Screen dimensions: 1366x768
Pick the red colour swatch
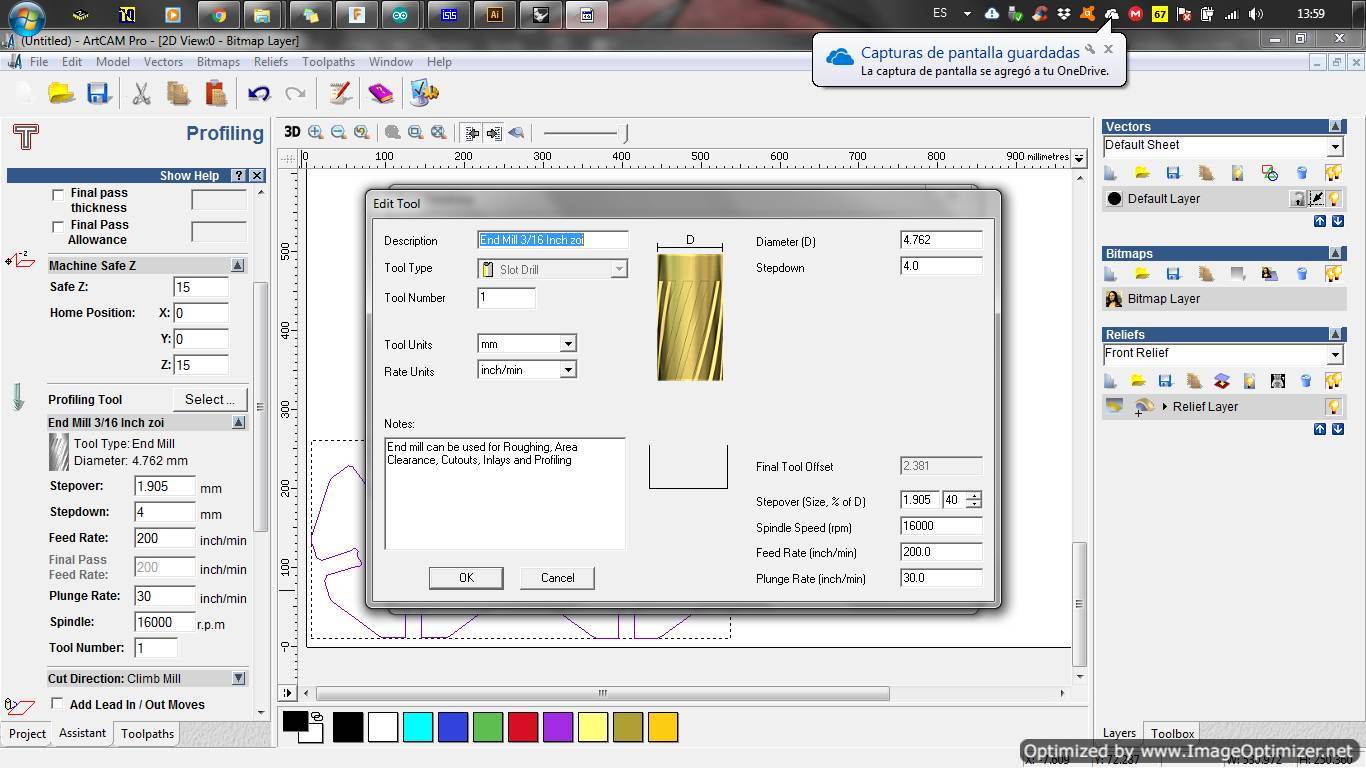click(x=523, y=727)
